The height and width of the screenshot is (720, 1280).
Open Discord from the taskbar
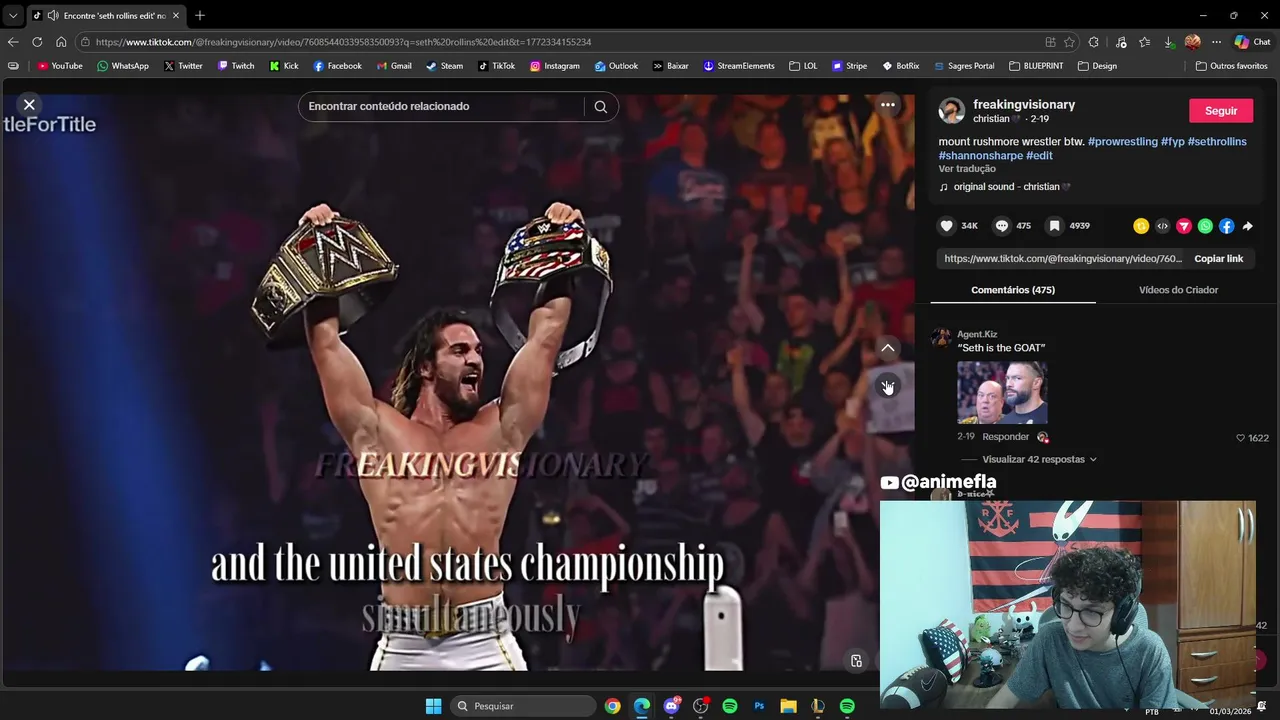tap(671, 706)
